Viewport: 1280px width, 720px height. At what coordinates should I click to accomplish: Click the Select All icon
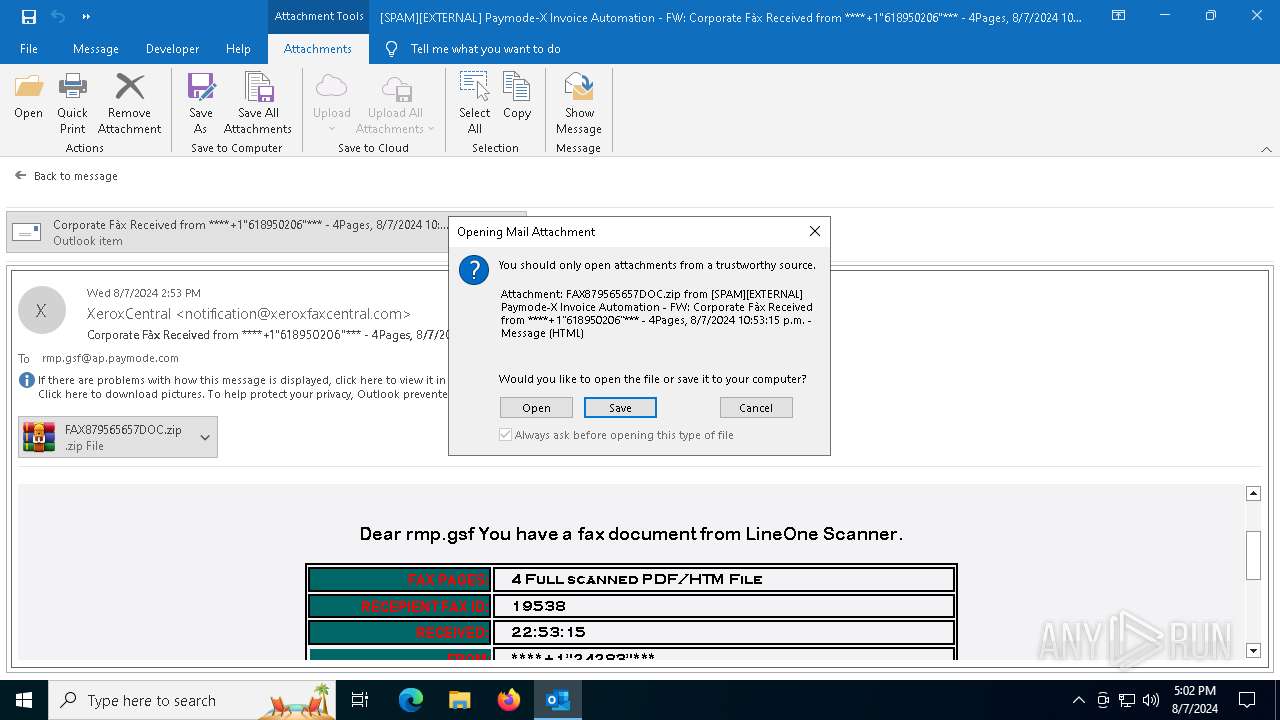474,88
